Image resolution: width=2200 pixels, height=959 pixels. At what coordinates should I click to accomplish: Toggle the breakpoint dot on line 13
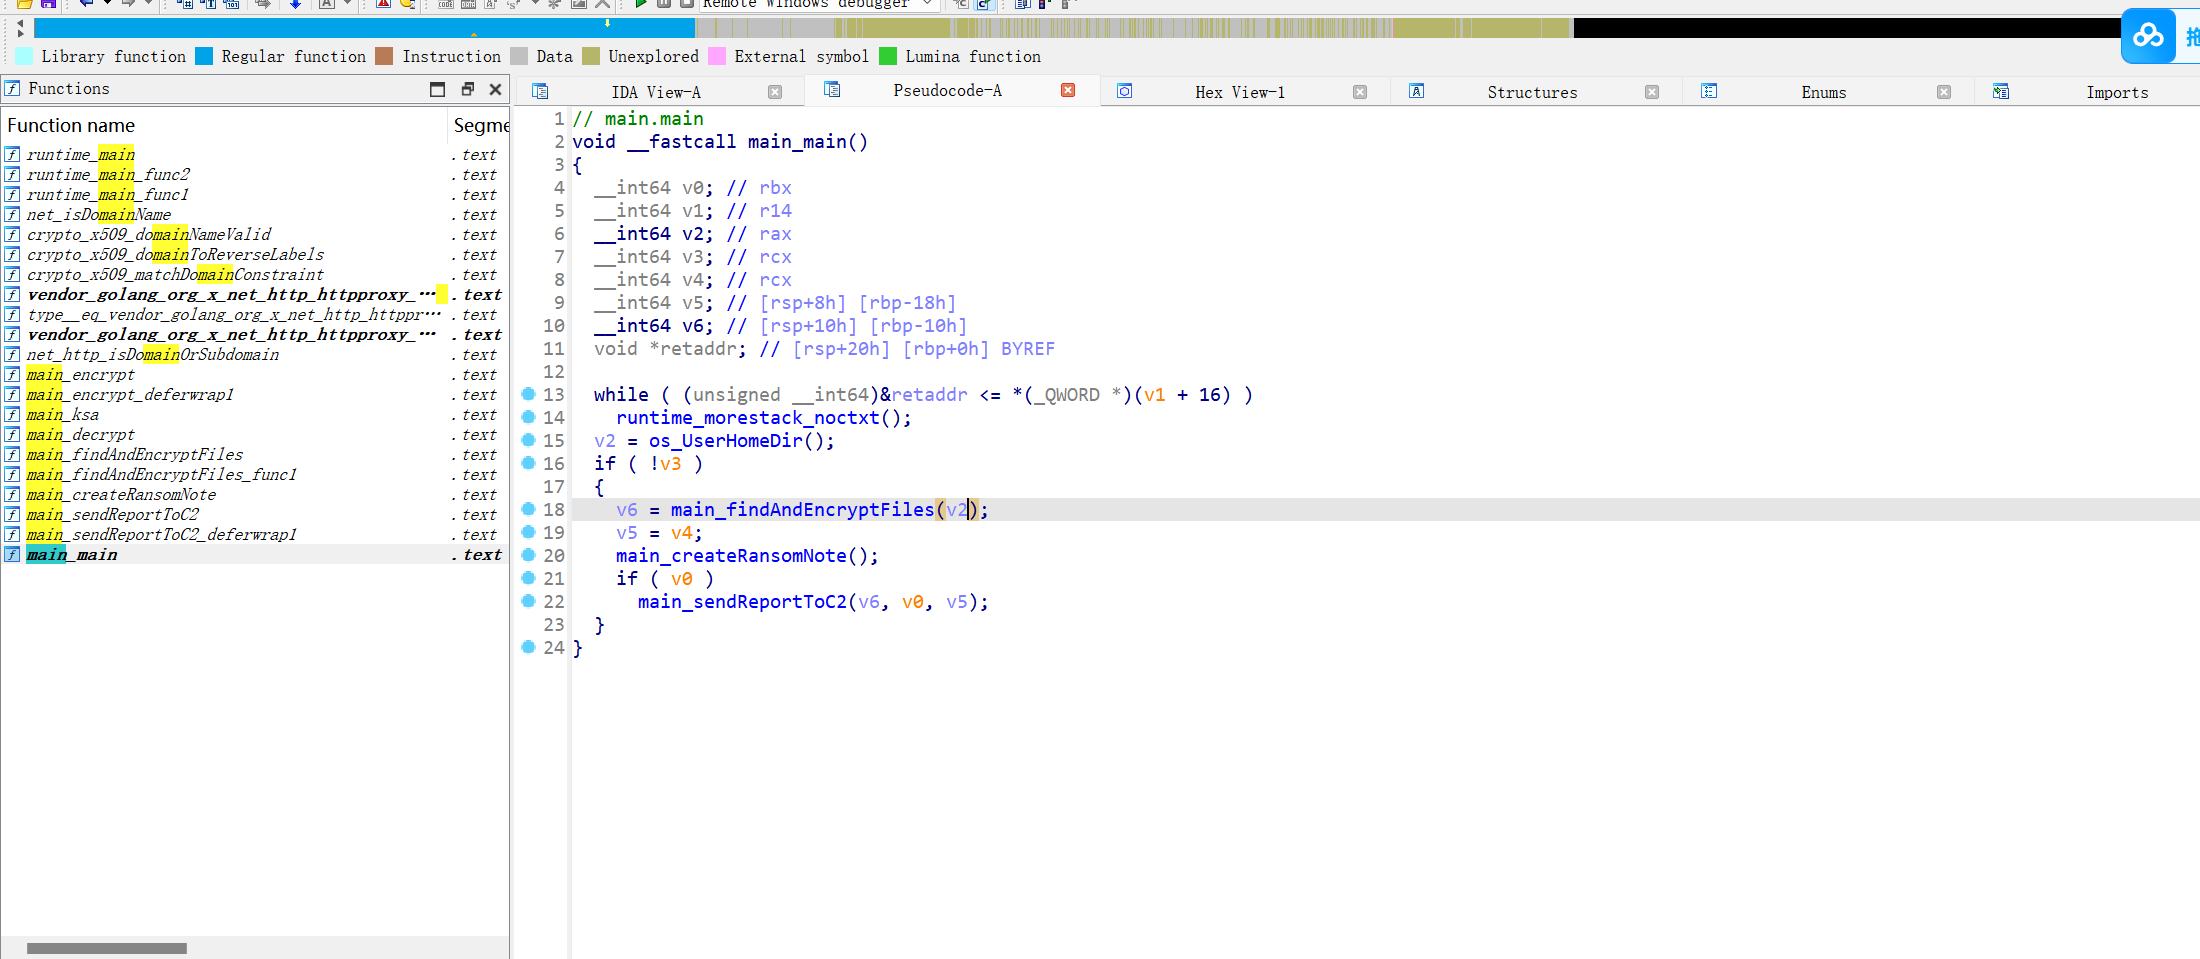click(528, 394)
